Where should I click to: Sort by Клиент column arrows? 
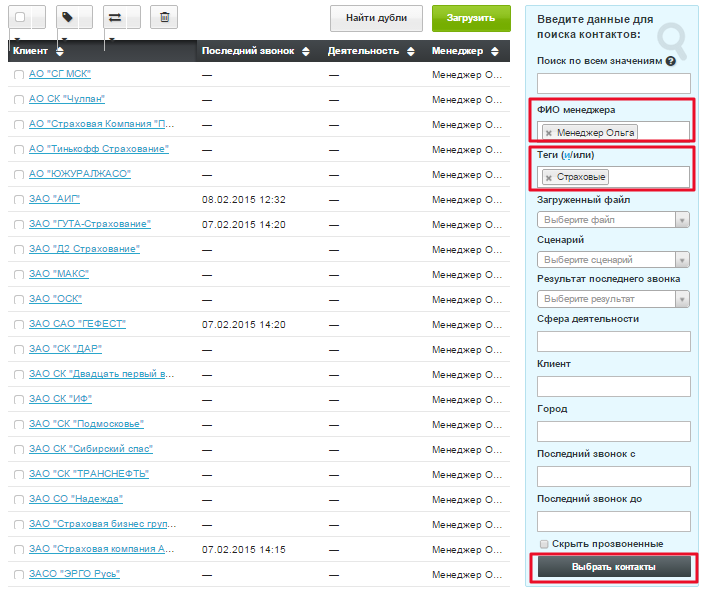coord(60,52)
